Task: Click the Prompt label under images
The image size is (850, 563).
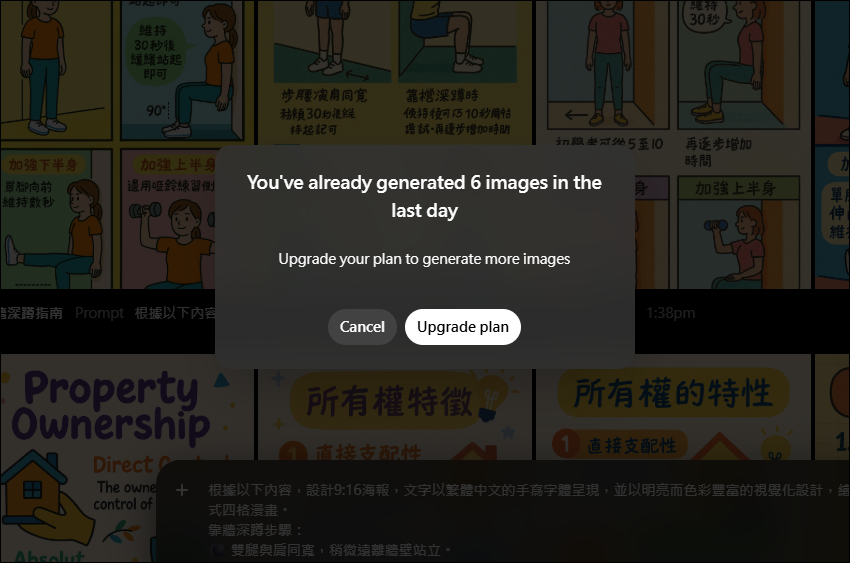Action: tap(99, 313)
